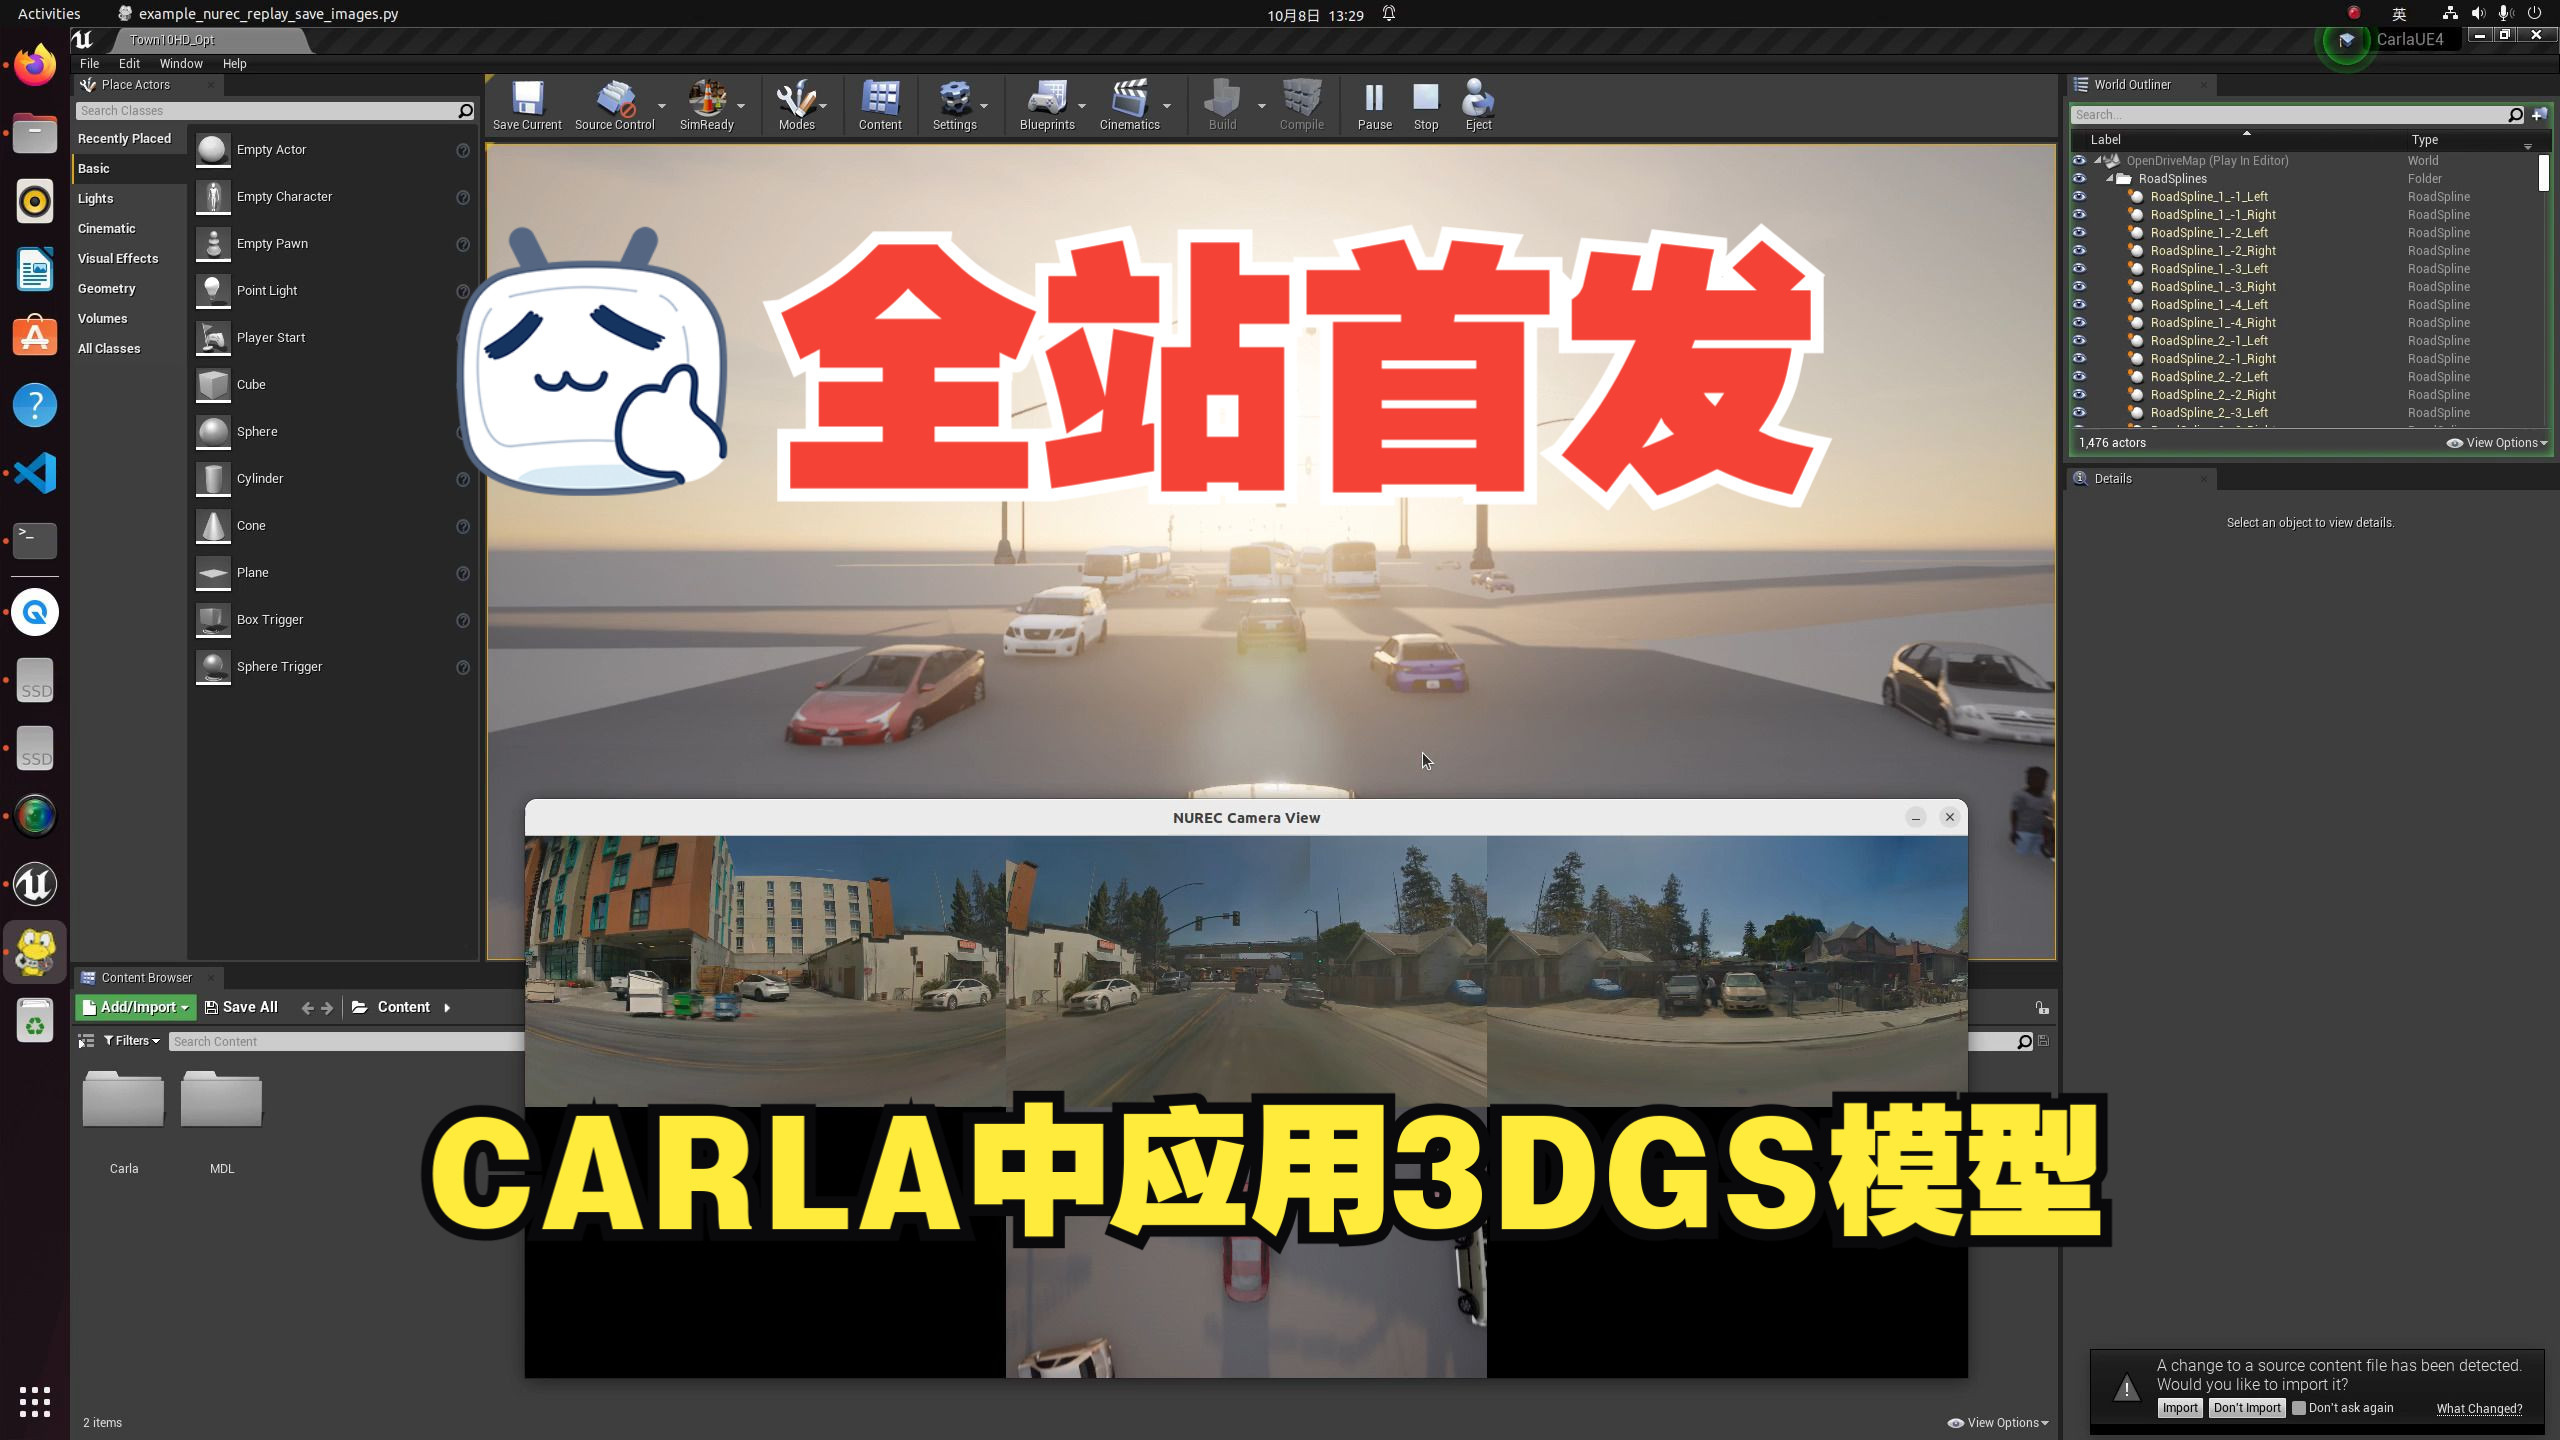
Task: Click the SimReady toolbar icon
Action: 706,103
